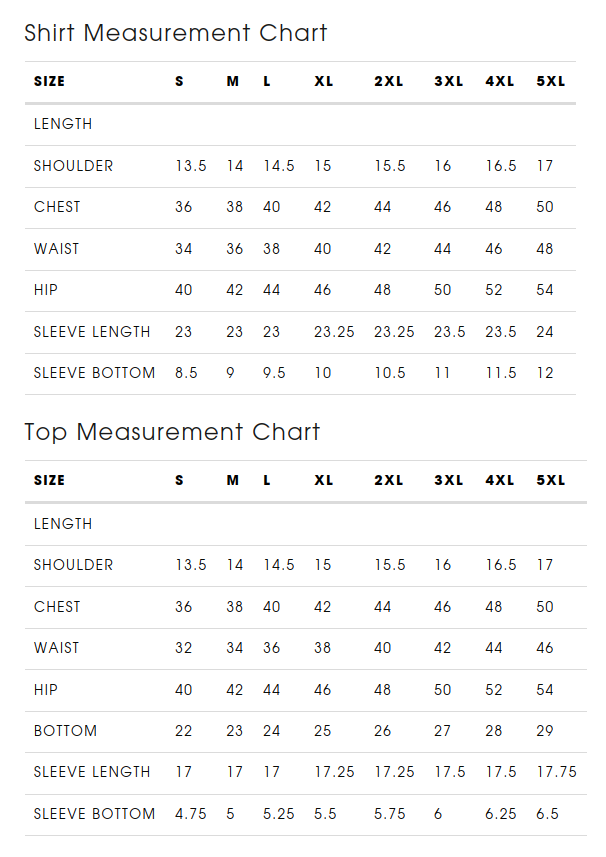Select the 5XL column header in the Top chart
Screen dimensions: 606x857
coord(551,480)
